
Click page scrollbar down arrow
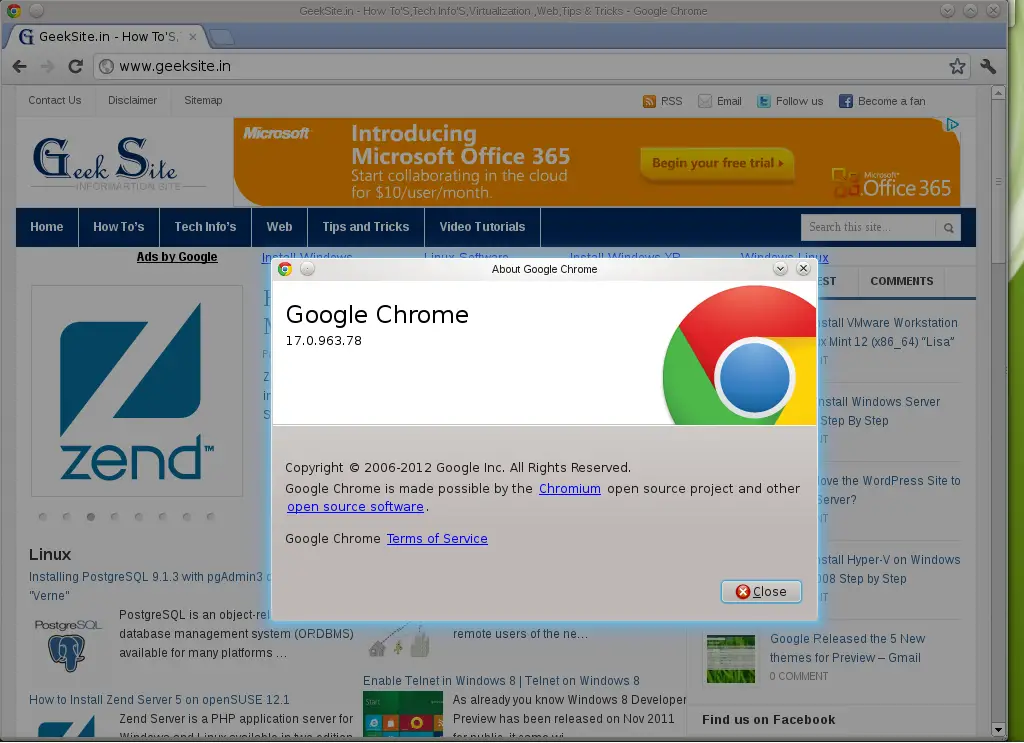(997, 729)
